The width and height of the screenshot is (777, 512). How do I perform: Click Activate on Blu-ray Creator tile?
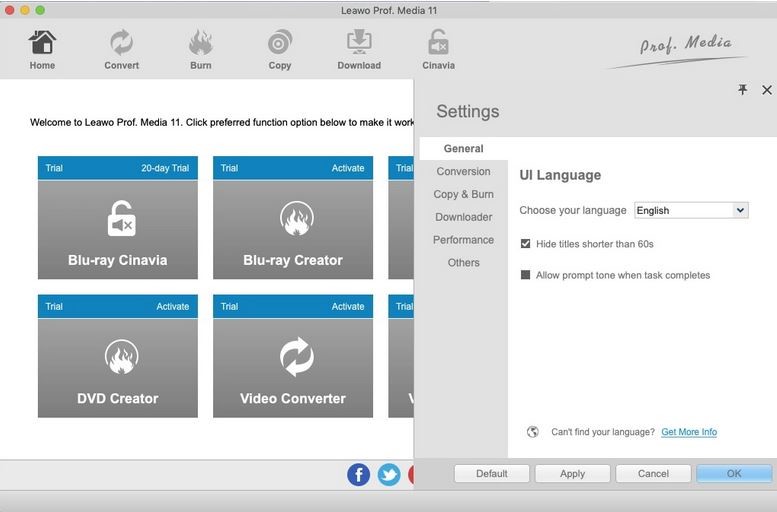click(348, 168)
